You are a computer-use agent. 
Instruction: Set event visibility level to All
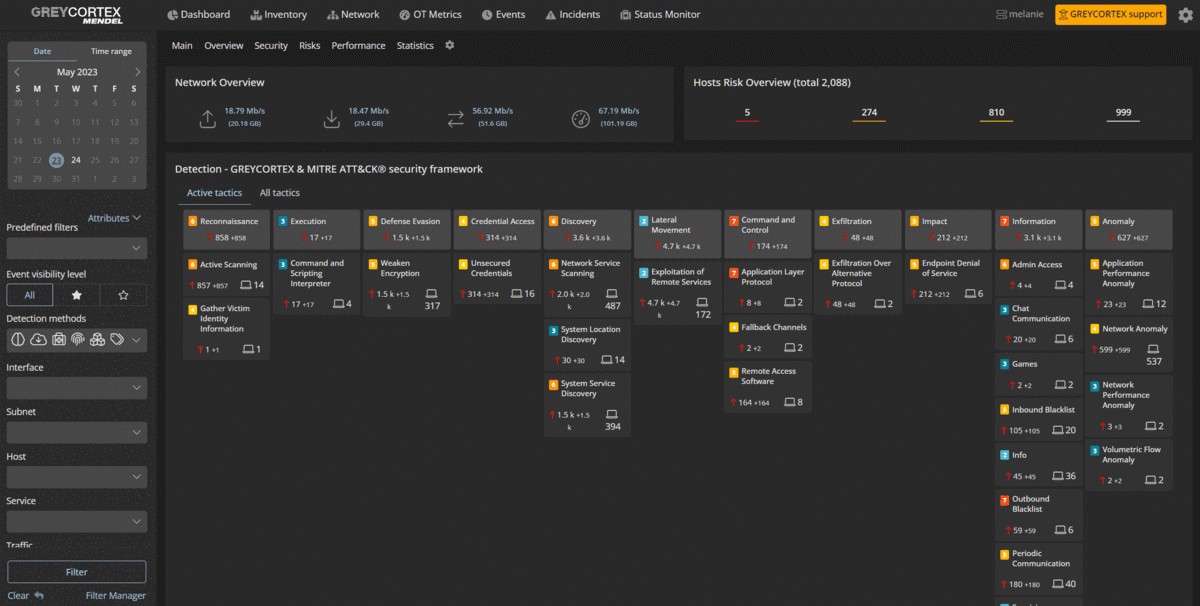[30, 295]
